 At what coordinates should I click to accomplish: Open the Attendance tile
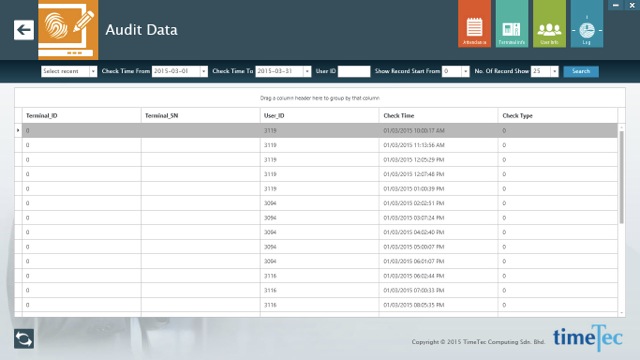click(x=474, y=24)
